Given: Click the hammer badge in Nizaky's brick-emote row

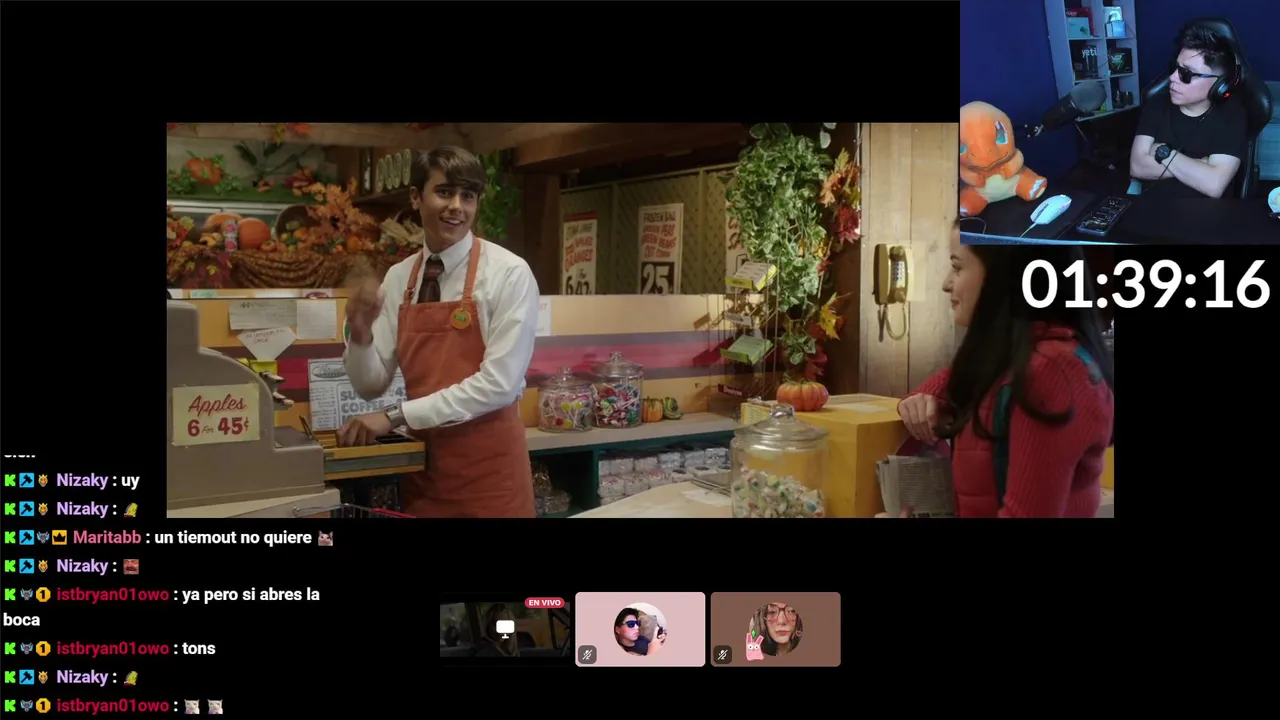Looking at the screenshot, I should pyautogui.click(x=27, y=566).
